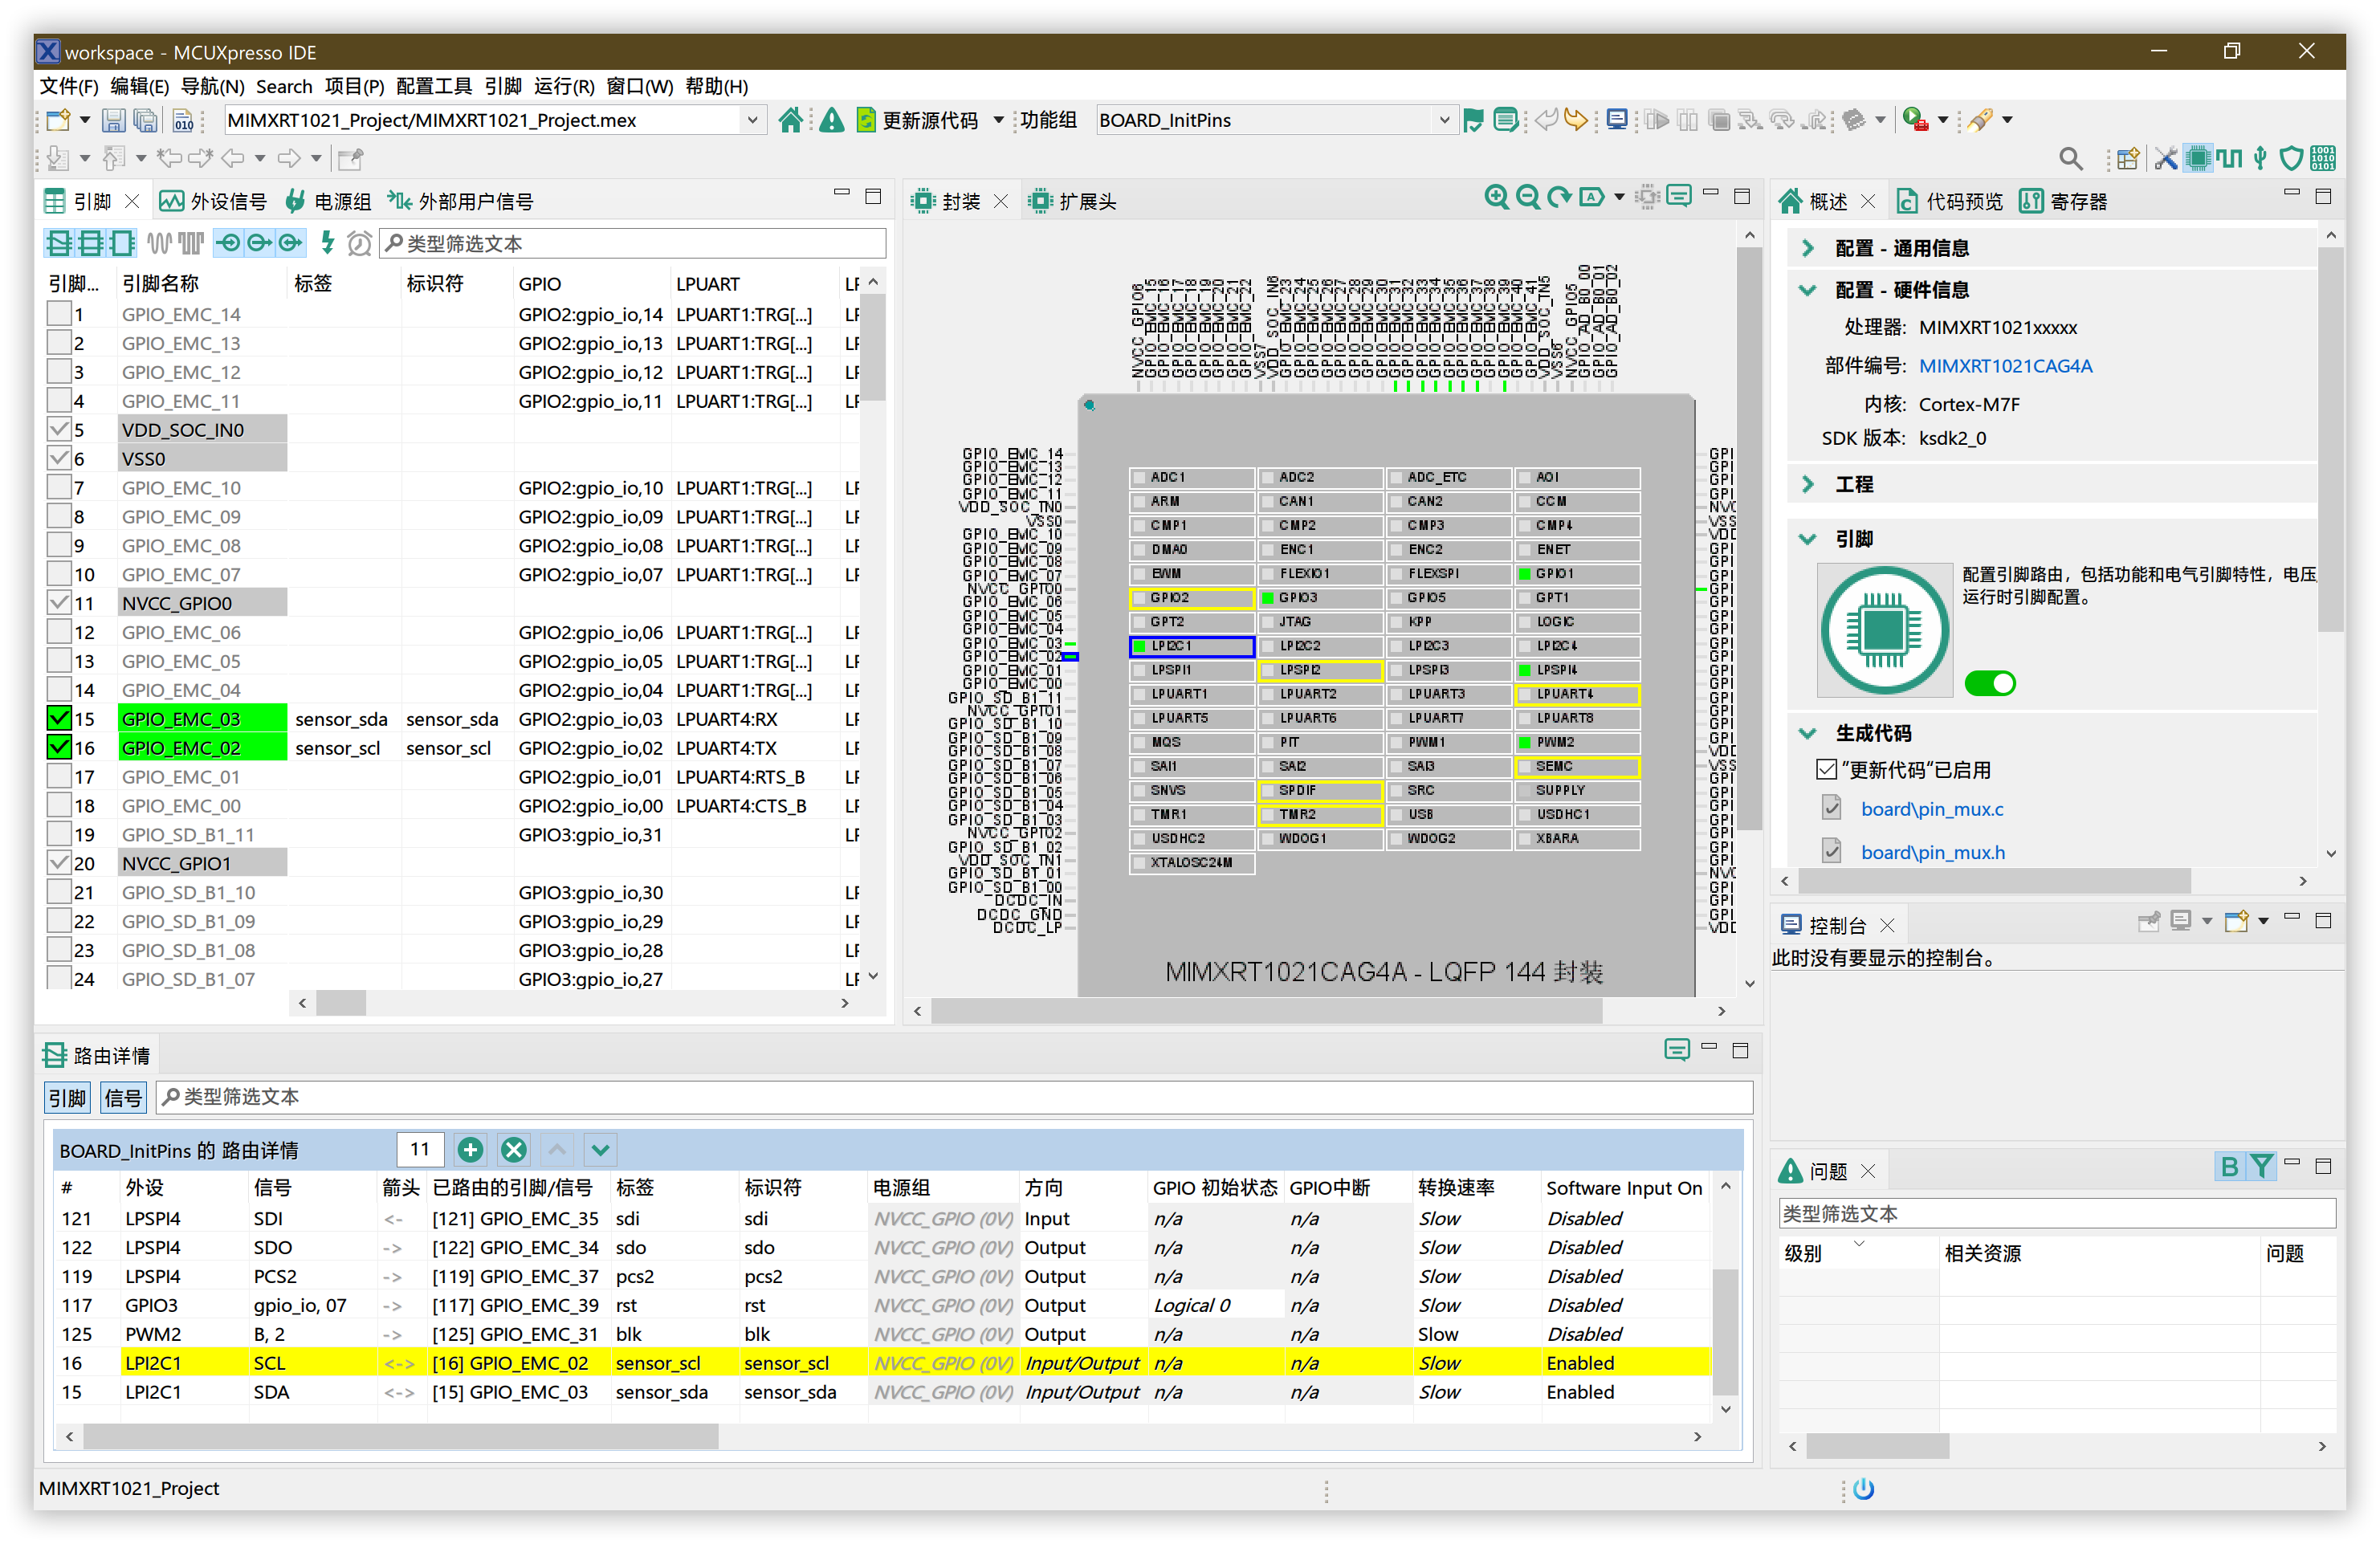2380x1544 pixels.
Task: Open the board\pin_mux.c link
Action: point(1931,808)
